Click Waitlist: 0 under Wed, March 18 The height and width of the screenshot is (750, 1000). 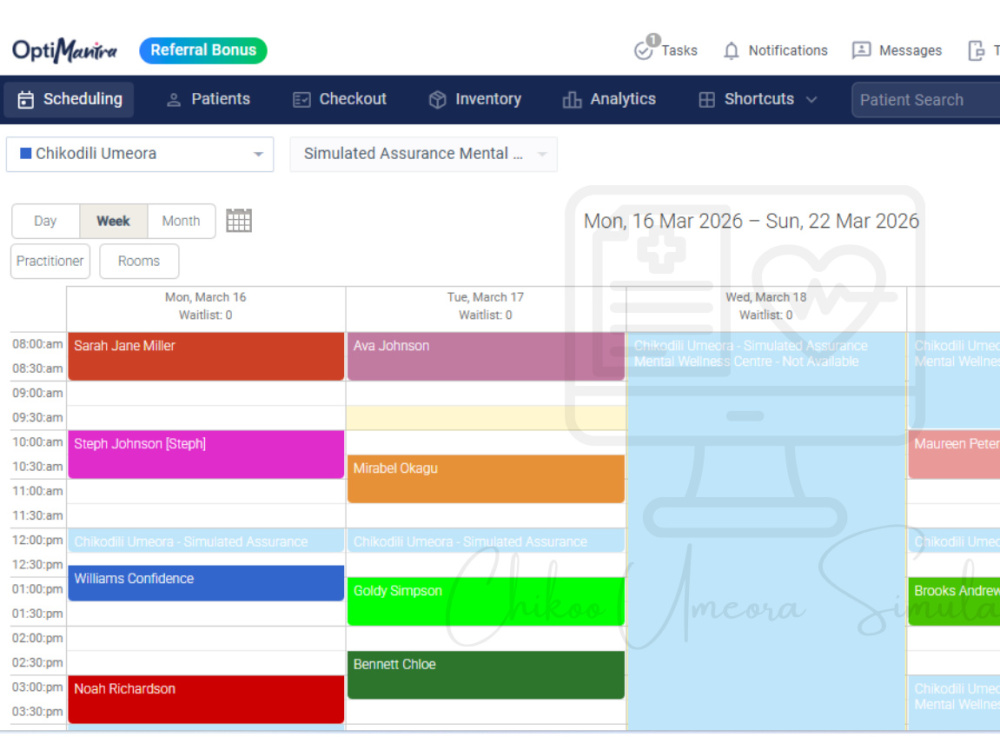(x=766, y=315)
